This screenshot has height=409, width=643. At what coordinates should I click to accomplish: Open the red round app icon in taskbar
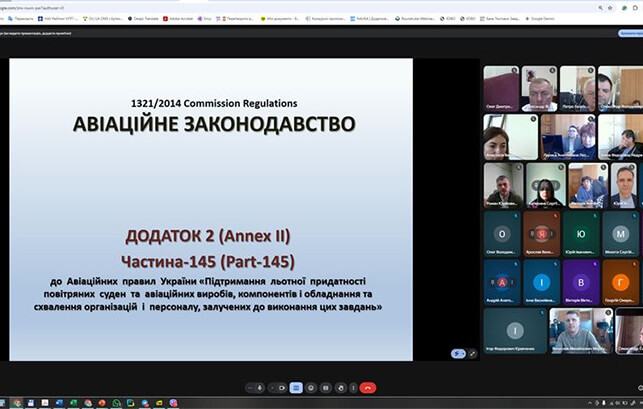pos(102,403)
